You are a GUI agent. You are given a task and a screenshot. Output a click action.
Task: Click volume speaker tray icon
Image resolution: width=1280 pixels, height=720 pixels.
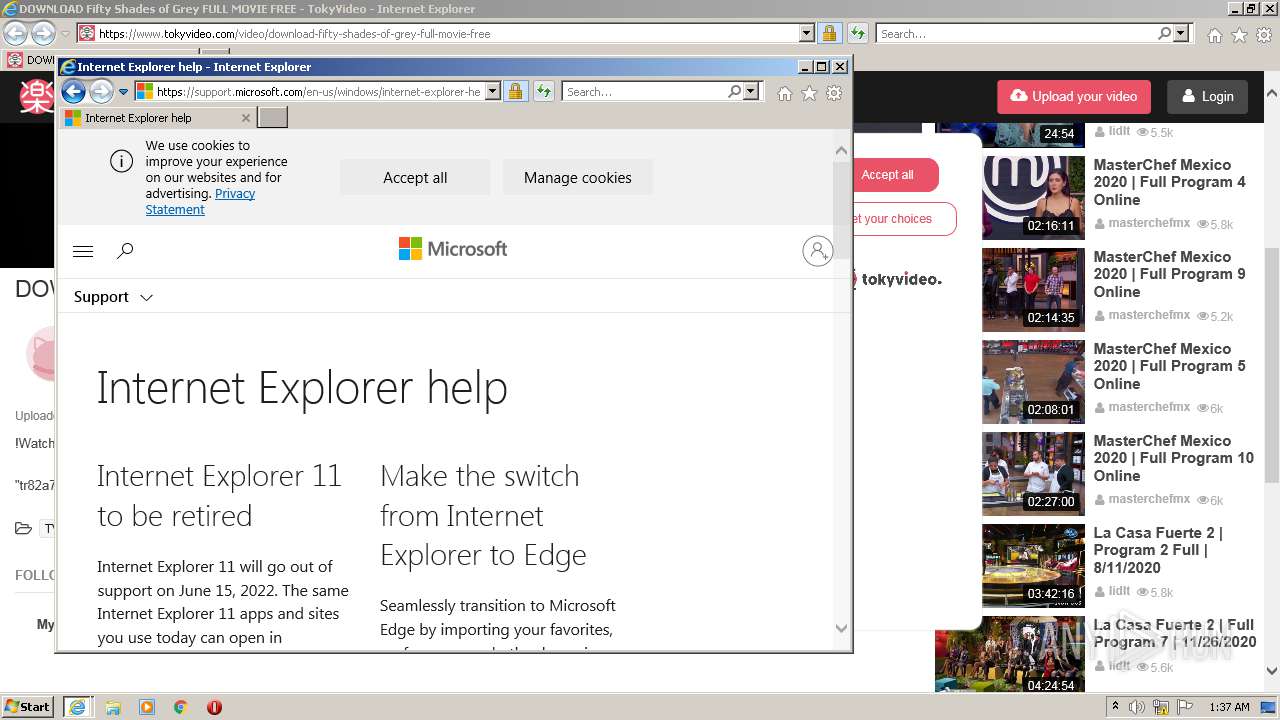pyautogui.click(x=1137, y=707)
